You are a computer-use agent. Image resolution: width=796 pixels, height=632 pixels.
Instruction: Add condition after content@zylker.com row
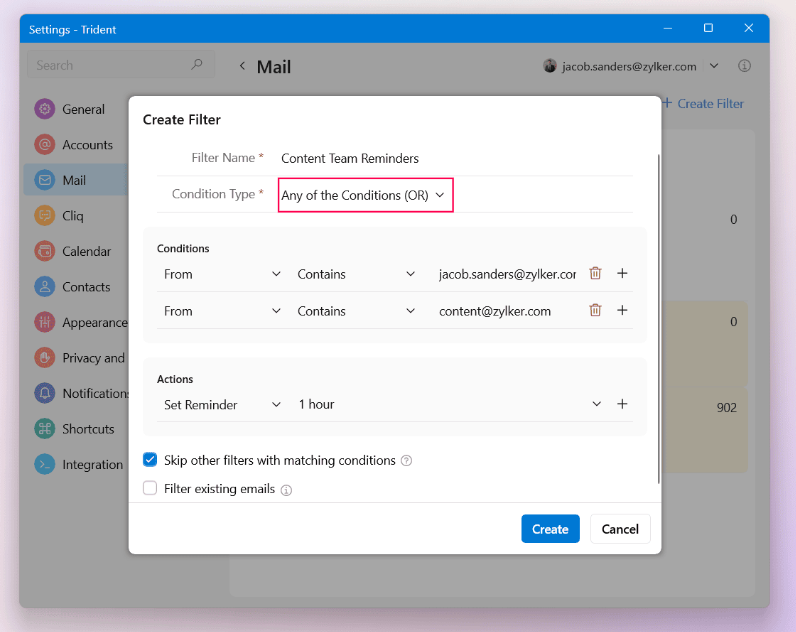[622, 310]
